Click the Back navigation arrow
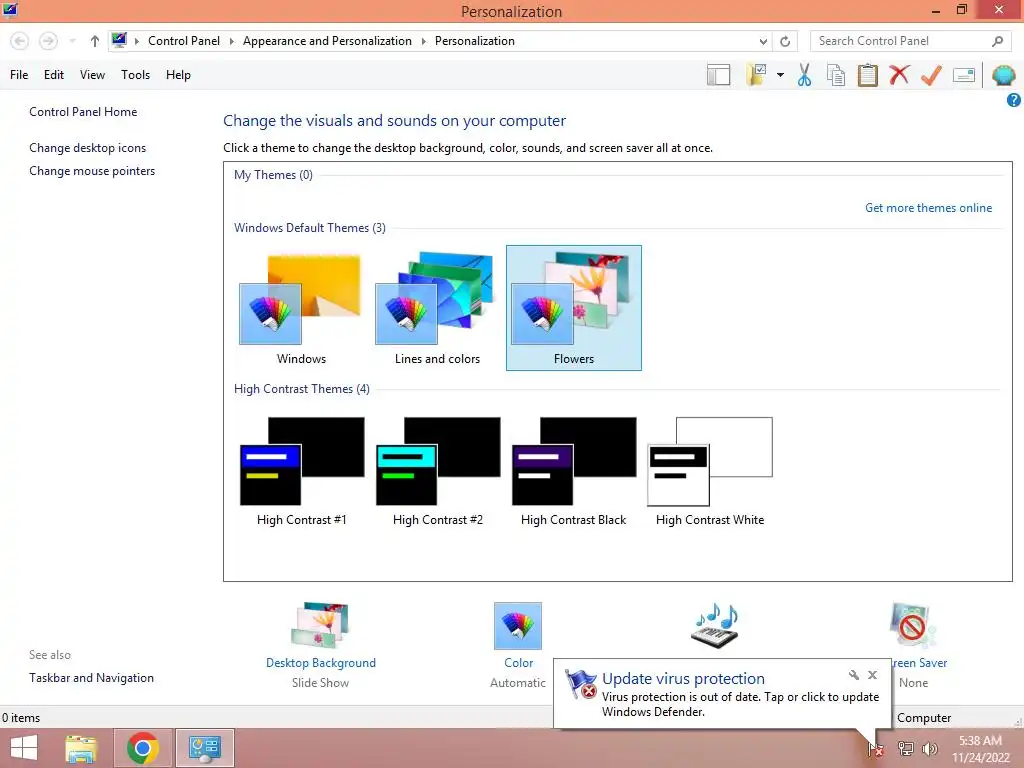 tap(20, 41)
